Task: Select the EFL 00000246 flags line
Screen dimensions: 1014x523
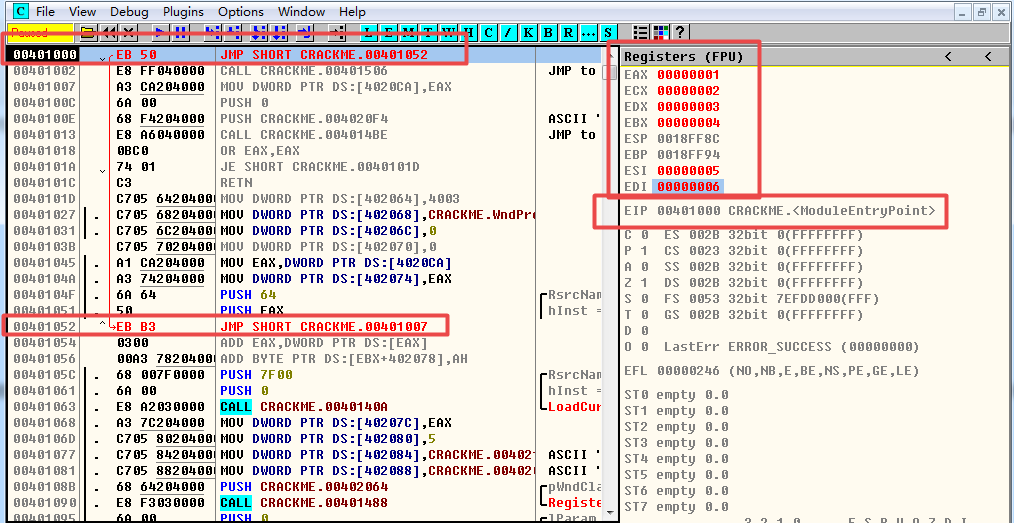Action: click(771, 371)
